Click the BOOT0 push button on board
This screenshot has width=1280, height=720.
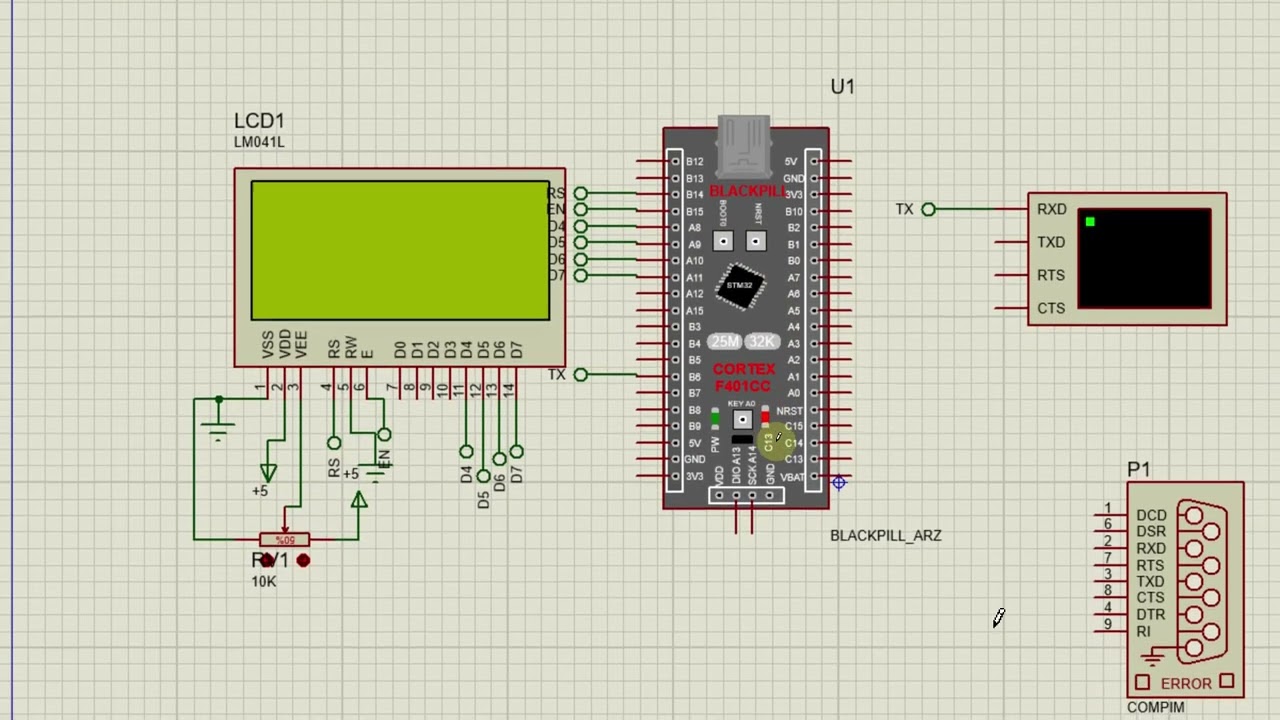pyautogui.click(x=723, y=242)
